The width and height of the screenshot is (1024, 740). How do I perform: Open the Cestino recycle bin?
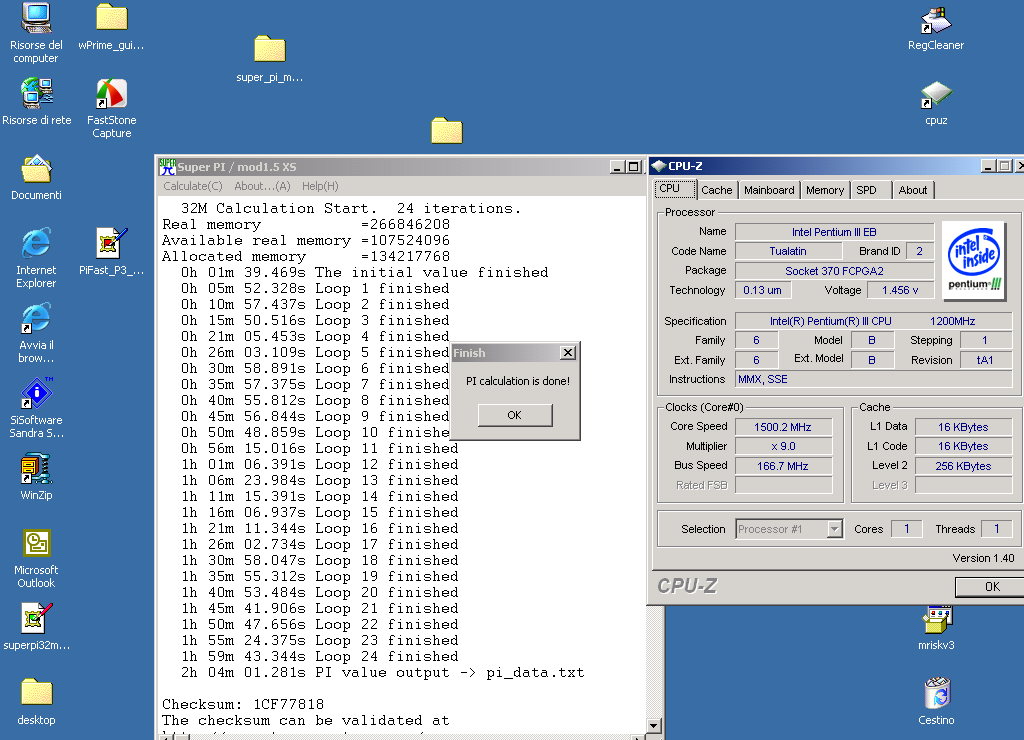tap(936, 702)
